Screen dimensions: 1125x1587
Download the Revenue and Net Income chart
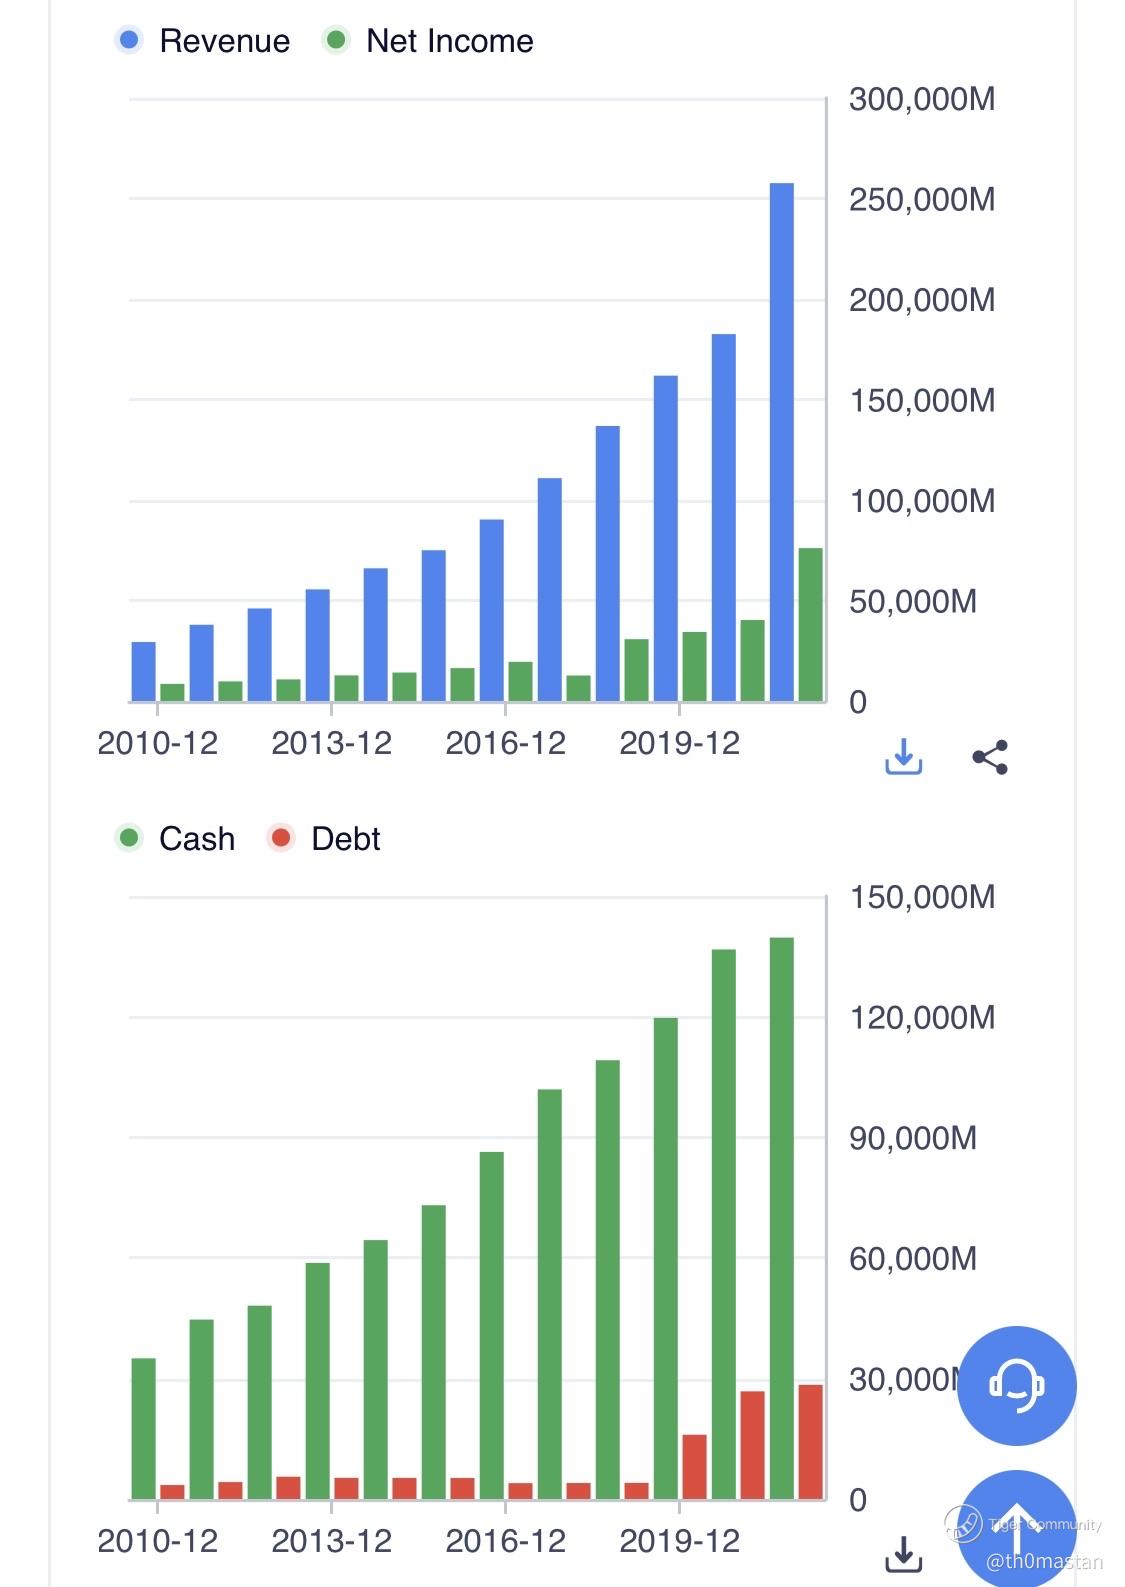click(903, 757)
